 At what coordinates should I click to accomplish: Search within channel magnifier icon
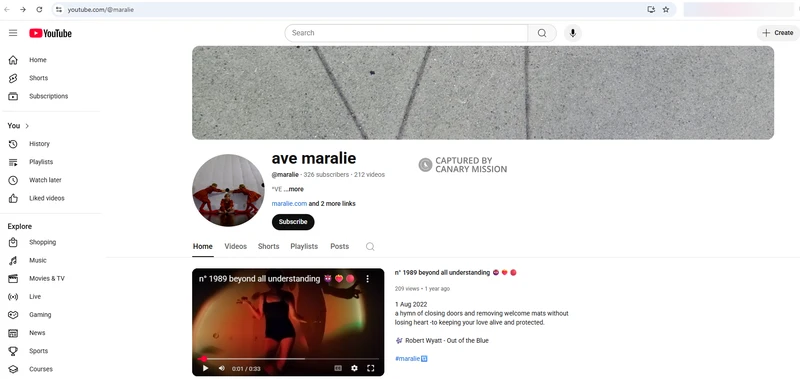tap(370, 247)
